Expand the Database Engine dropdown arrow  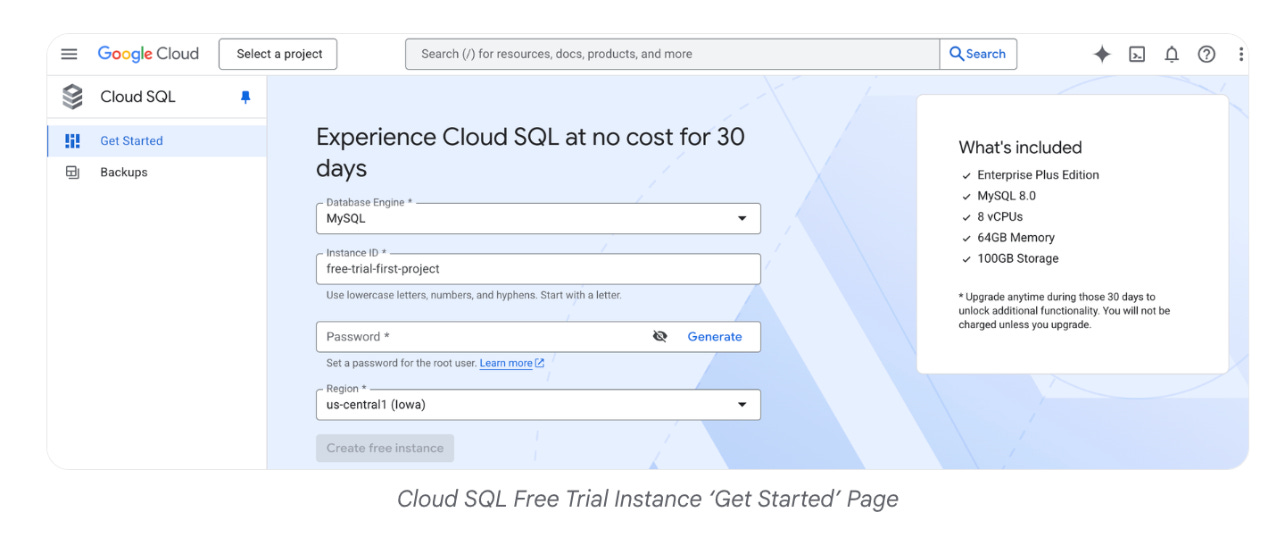pos(742,218)
